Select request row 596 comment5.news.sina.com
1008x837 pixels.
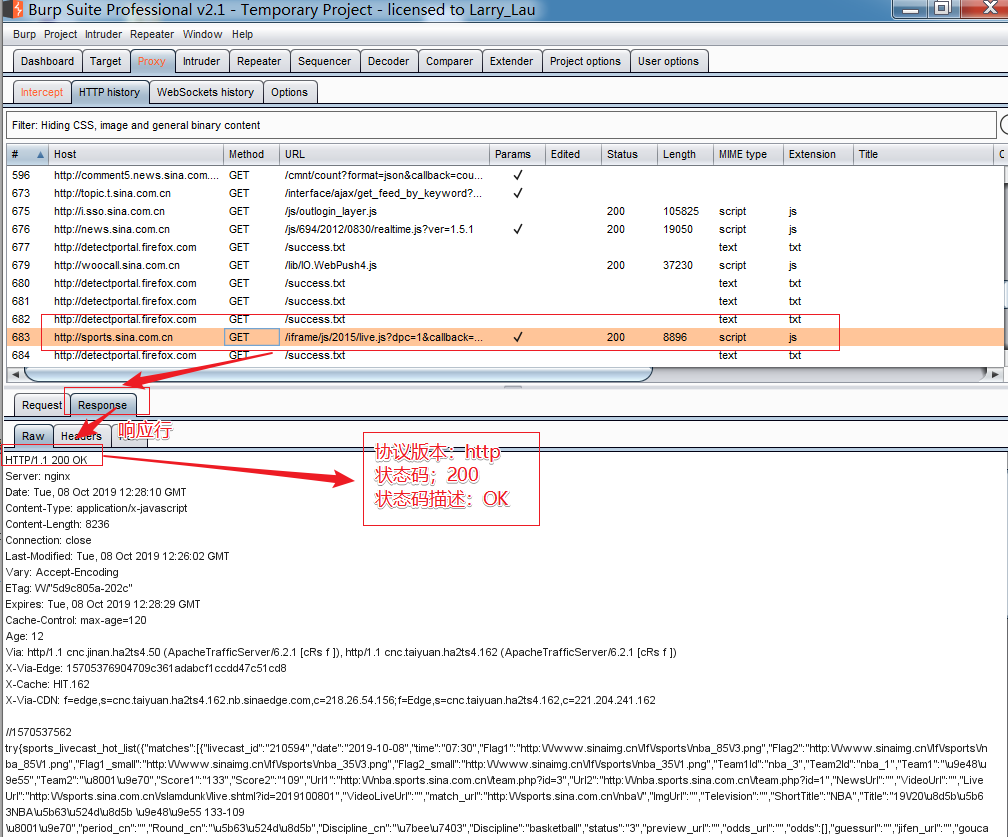point(505,175)
